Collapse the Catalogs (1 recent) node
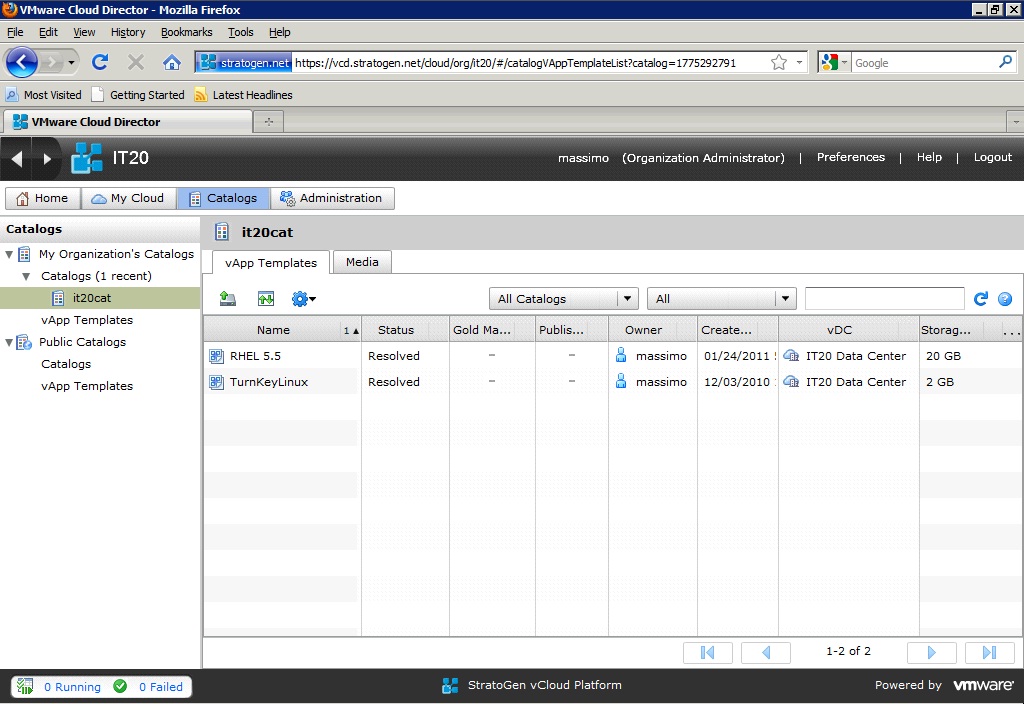Screen dimensions: 1024x704 pyautogui.click(x=26, y=276)
